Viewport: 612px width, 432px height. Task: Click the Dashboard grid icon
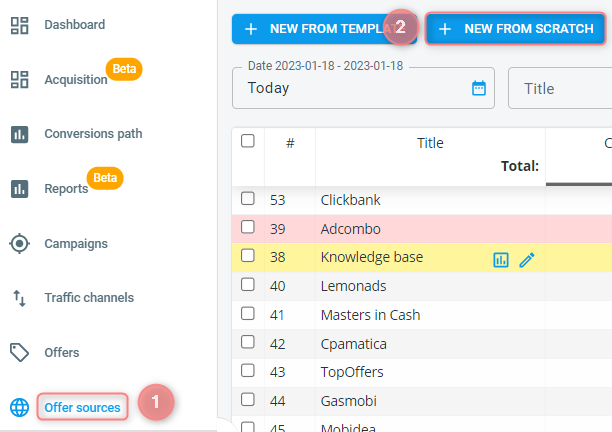(x=19, y=25)
